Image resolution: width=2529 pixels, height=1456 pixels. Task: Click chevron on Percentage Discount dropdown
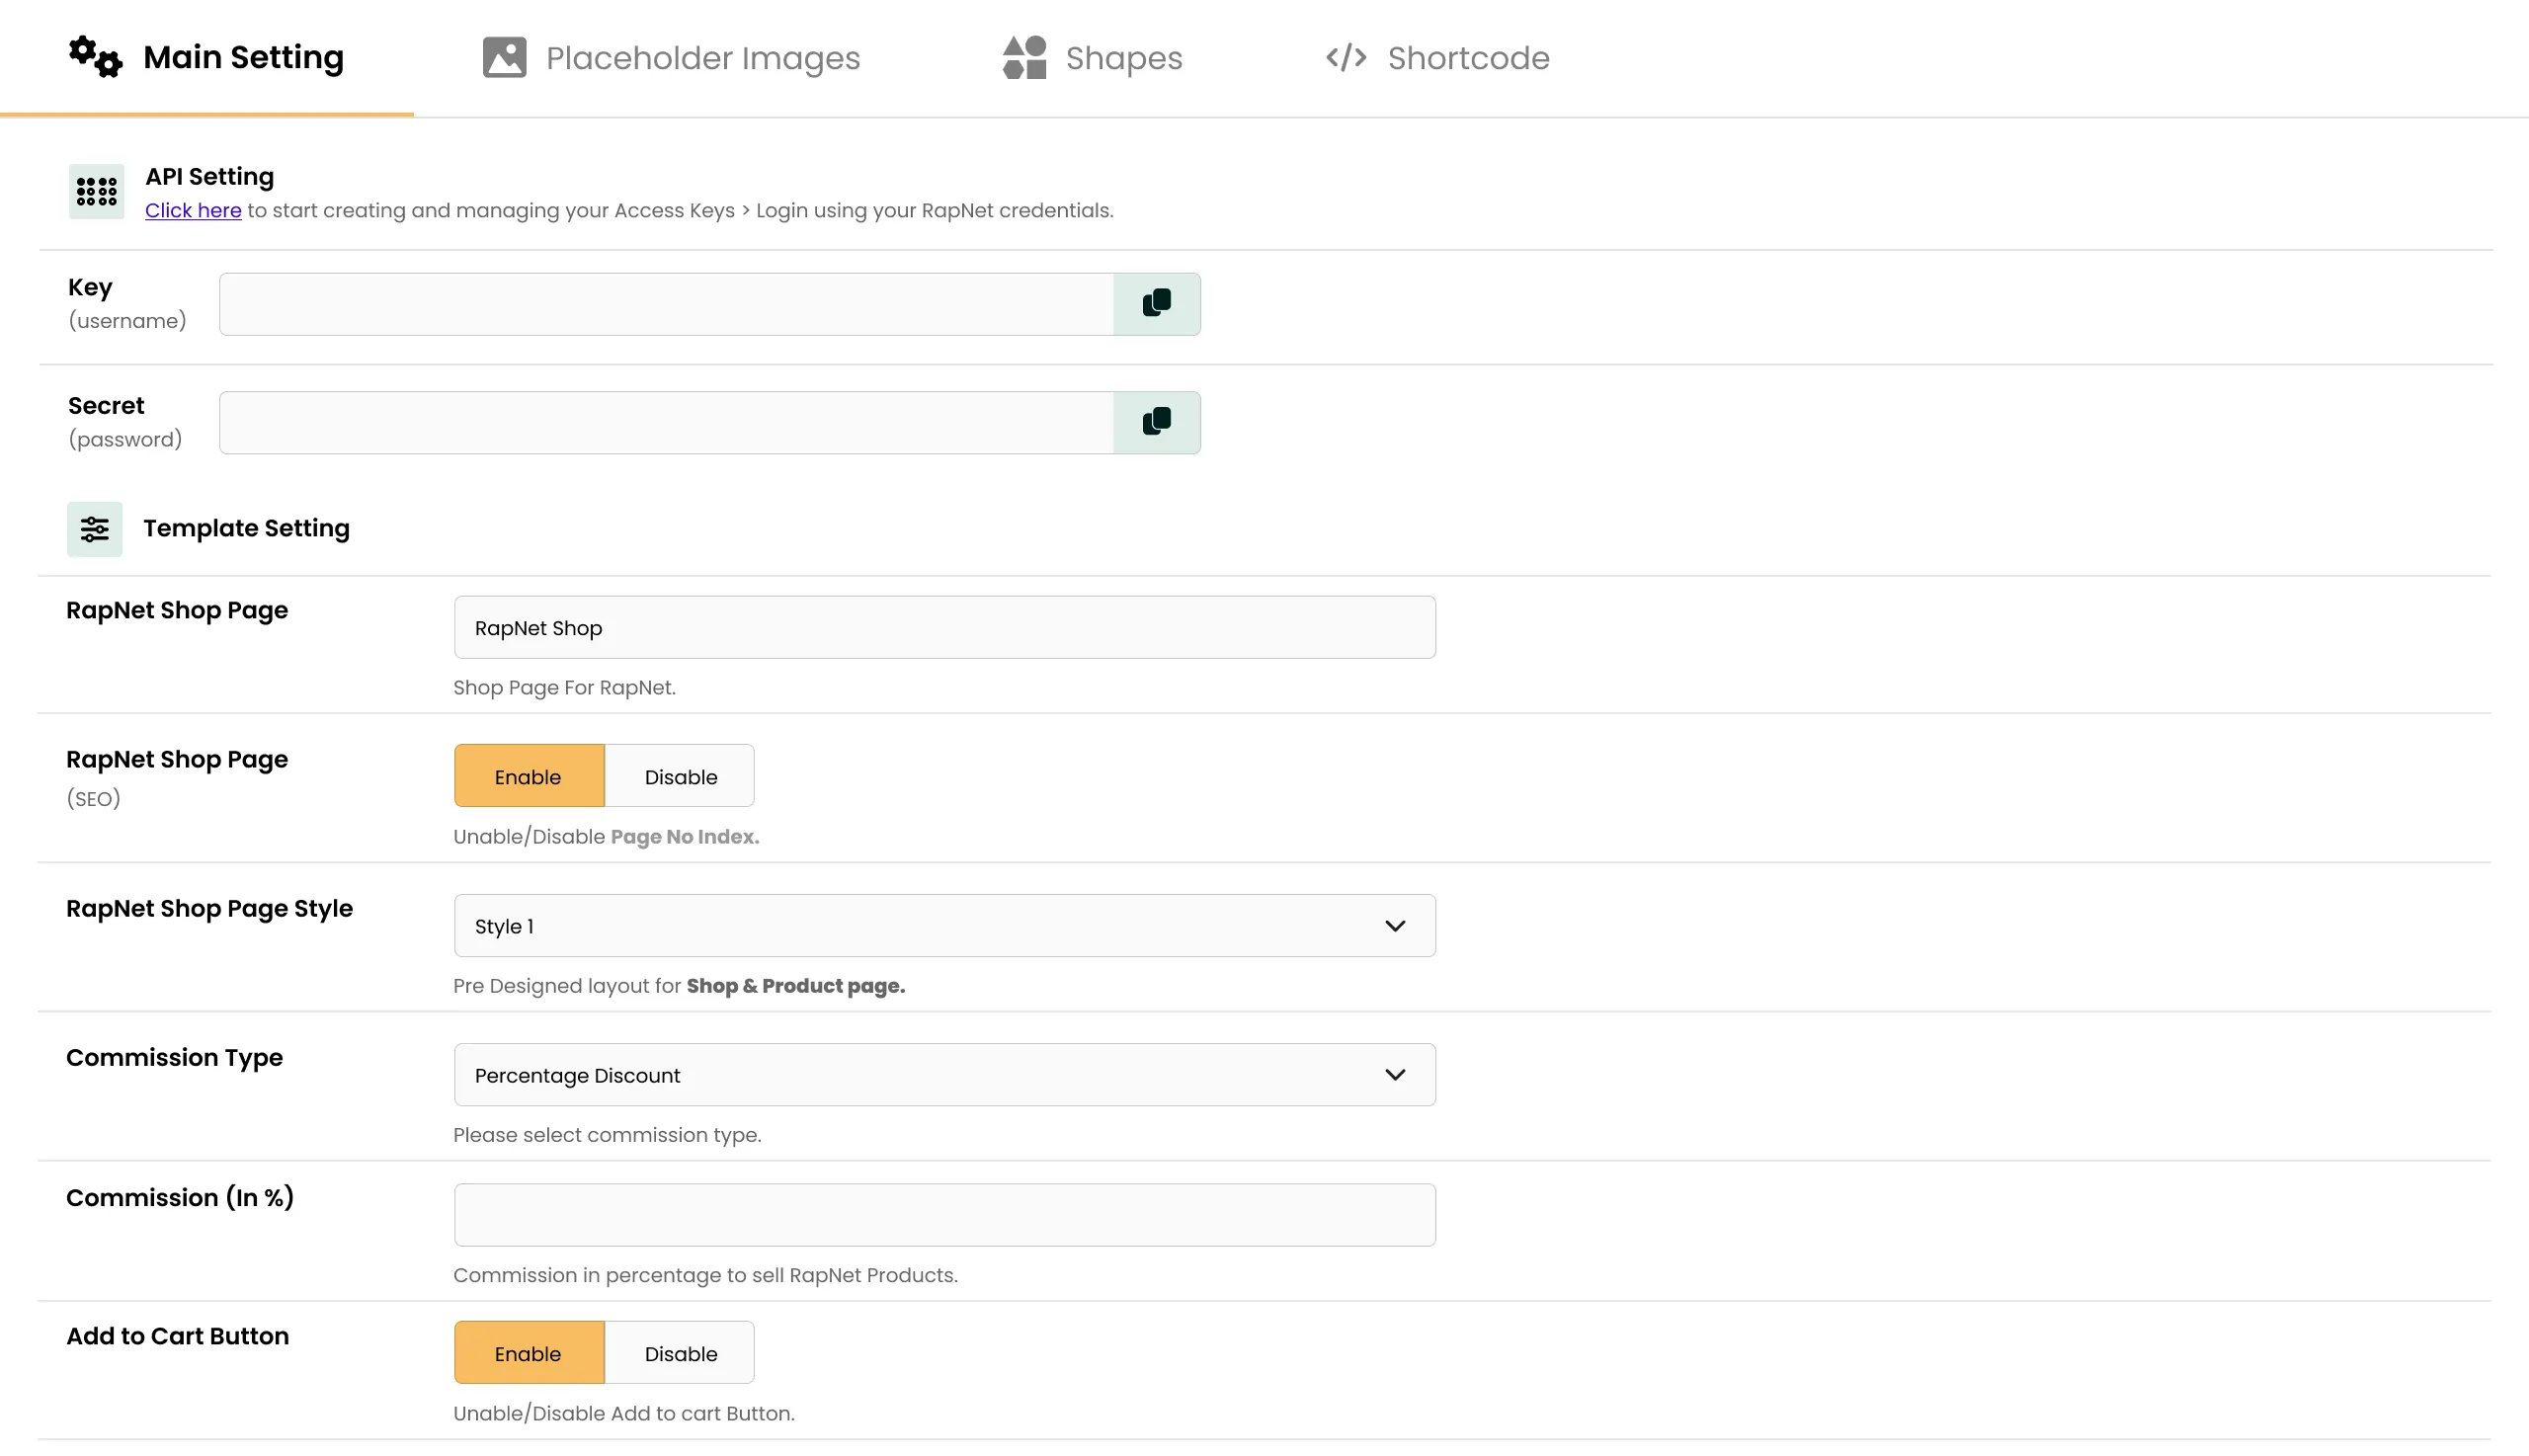pos(1395,1074)
